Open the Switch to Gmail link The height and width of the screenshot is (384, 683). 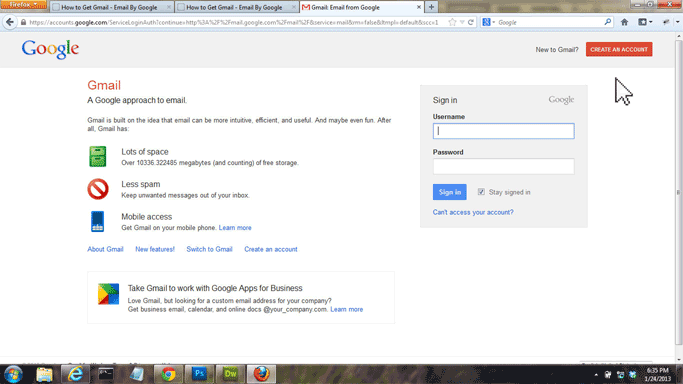pyautogui.click(x=210, y=249)
